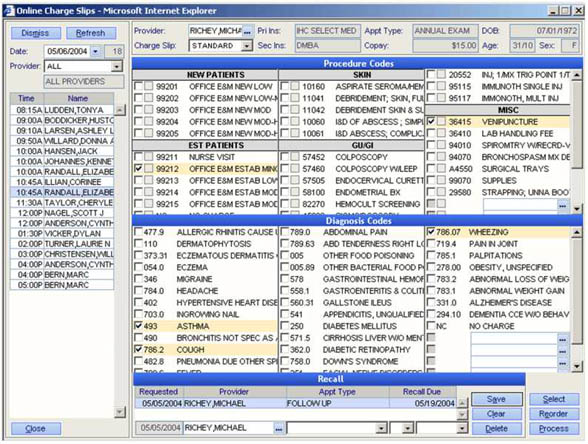
Task: Click the Recall Due column header
Action: coord(422,392)
